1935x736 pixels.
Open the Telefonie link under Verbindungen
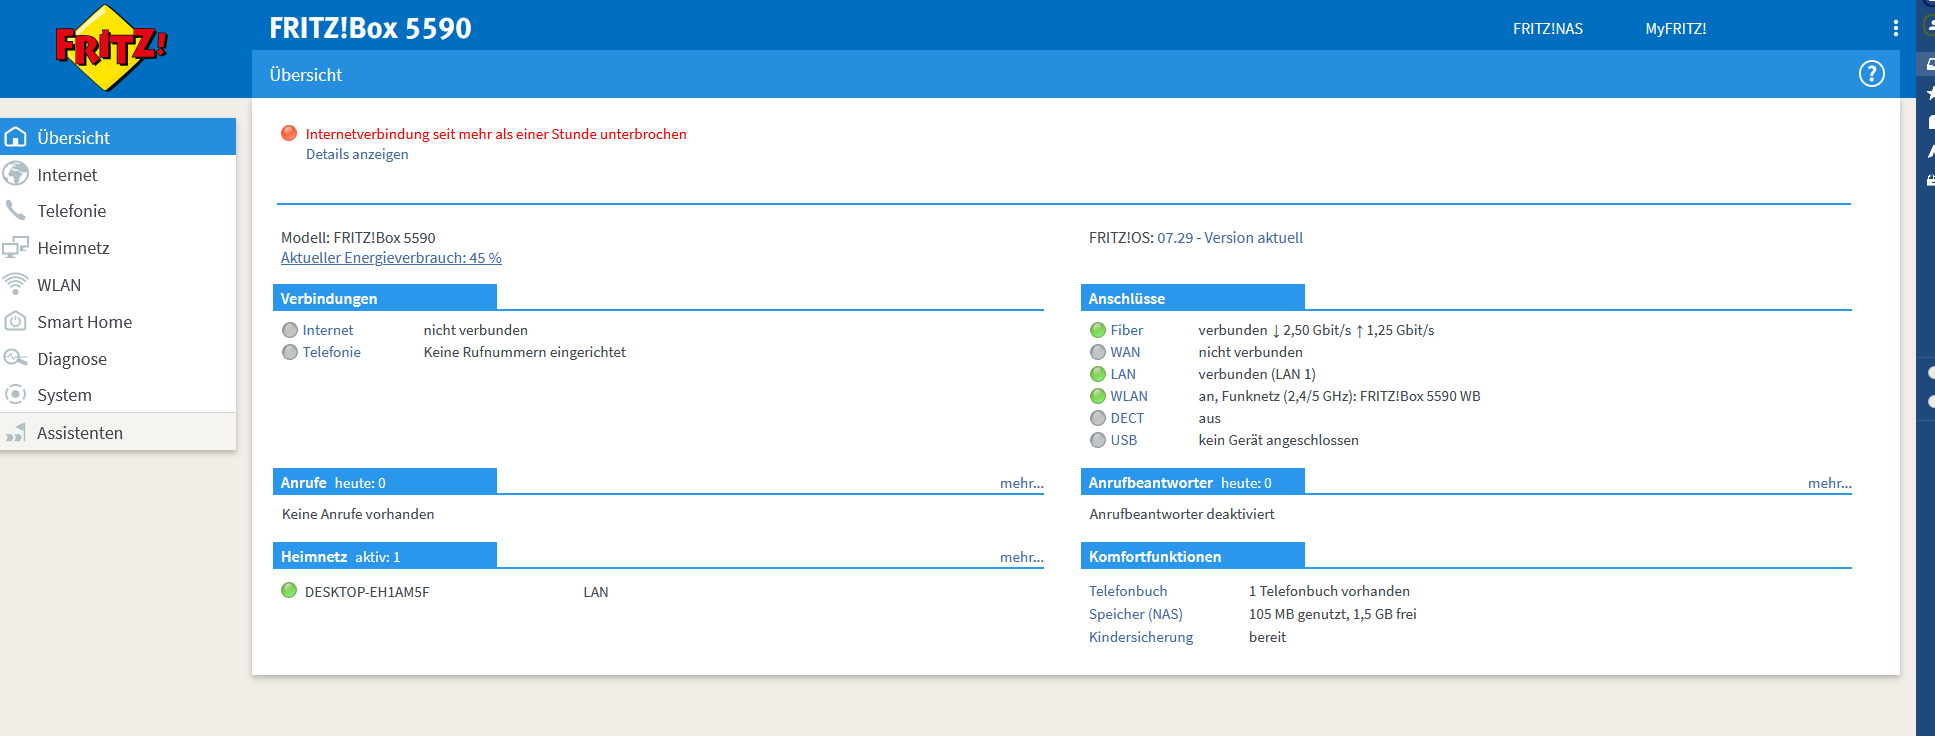click(x=332, y=352)
